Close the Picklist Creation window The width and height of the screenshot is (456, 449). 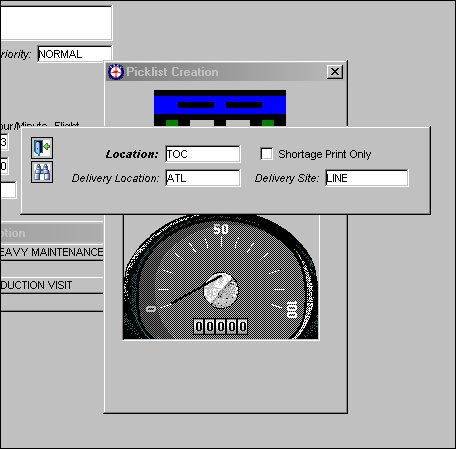[335, 72]
